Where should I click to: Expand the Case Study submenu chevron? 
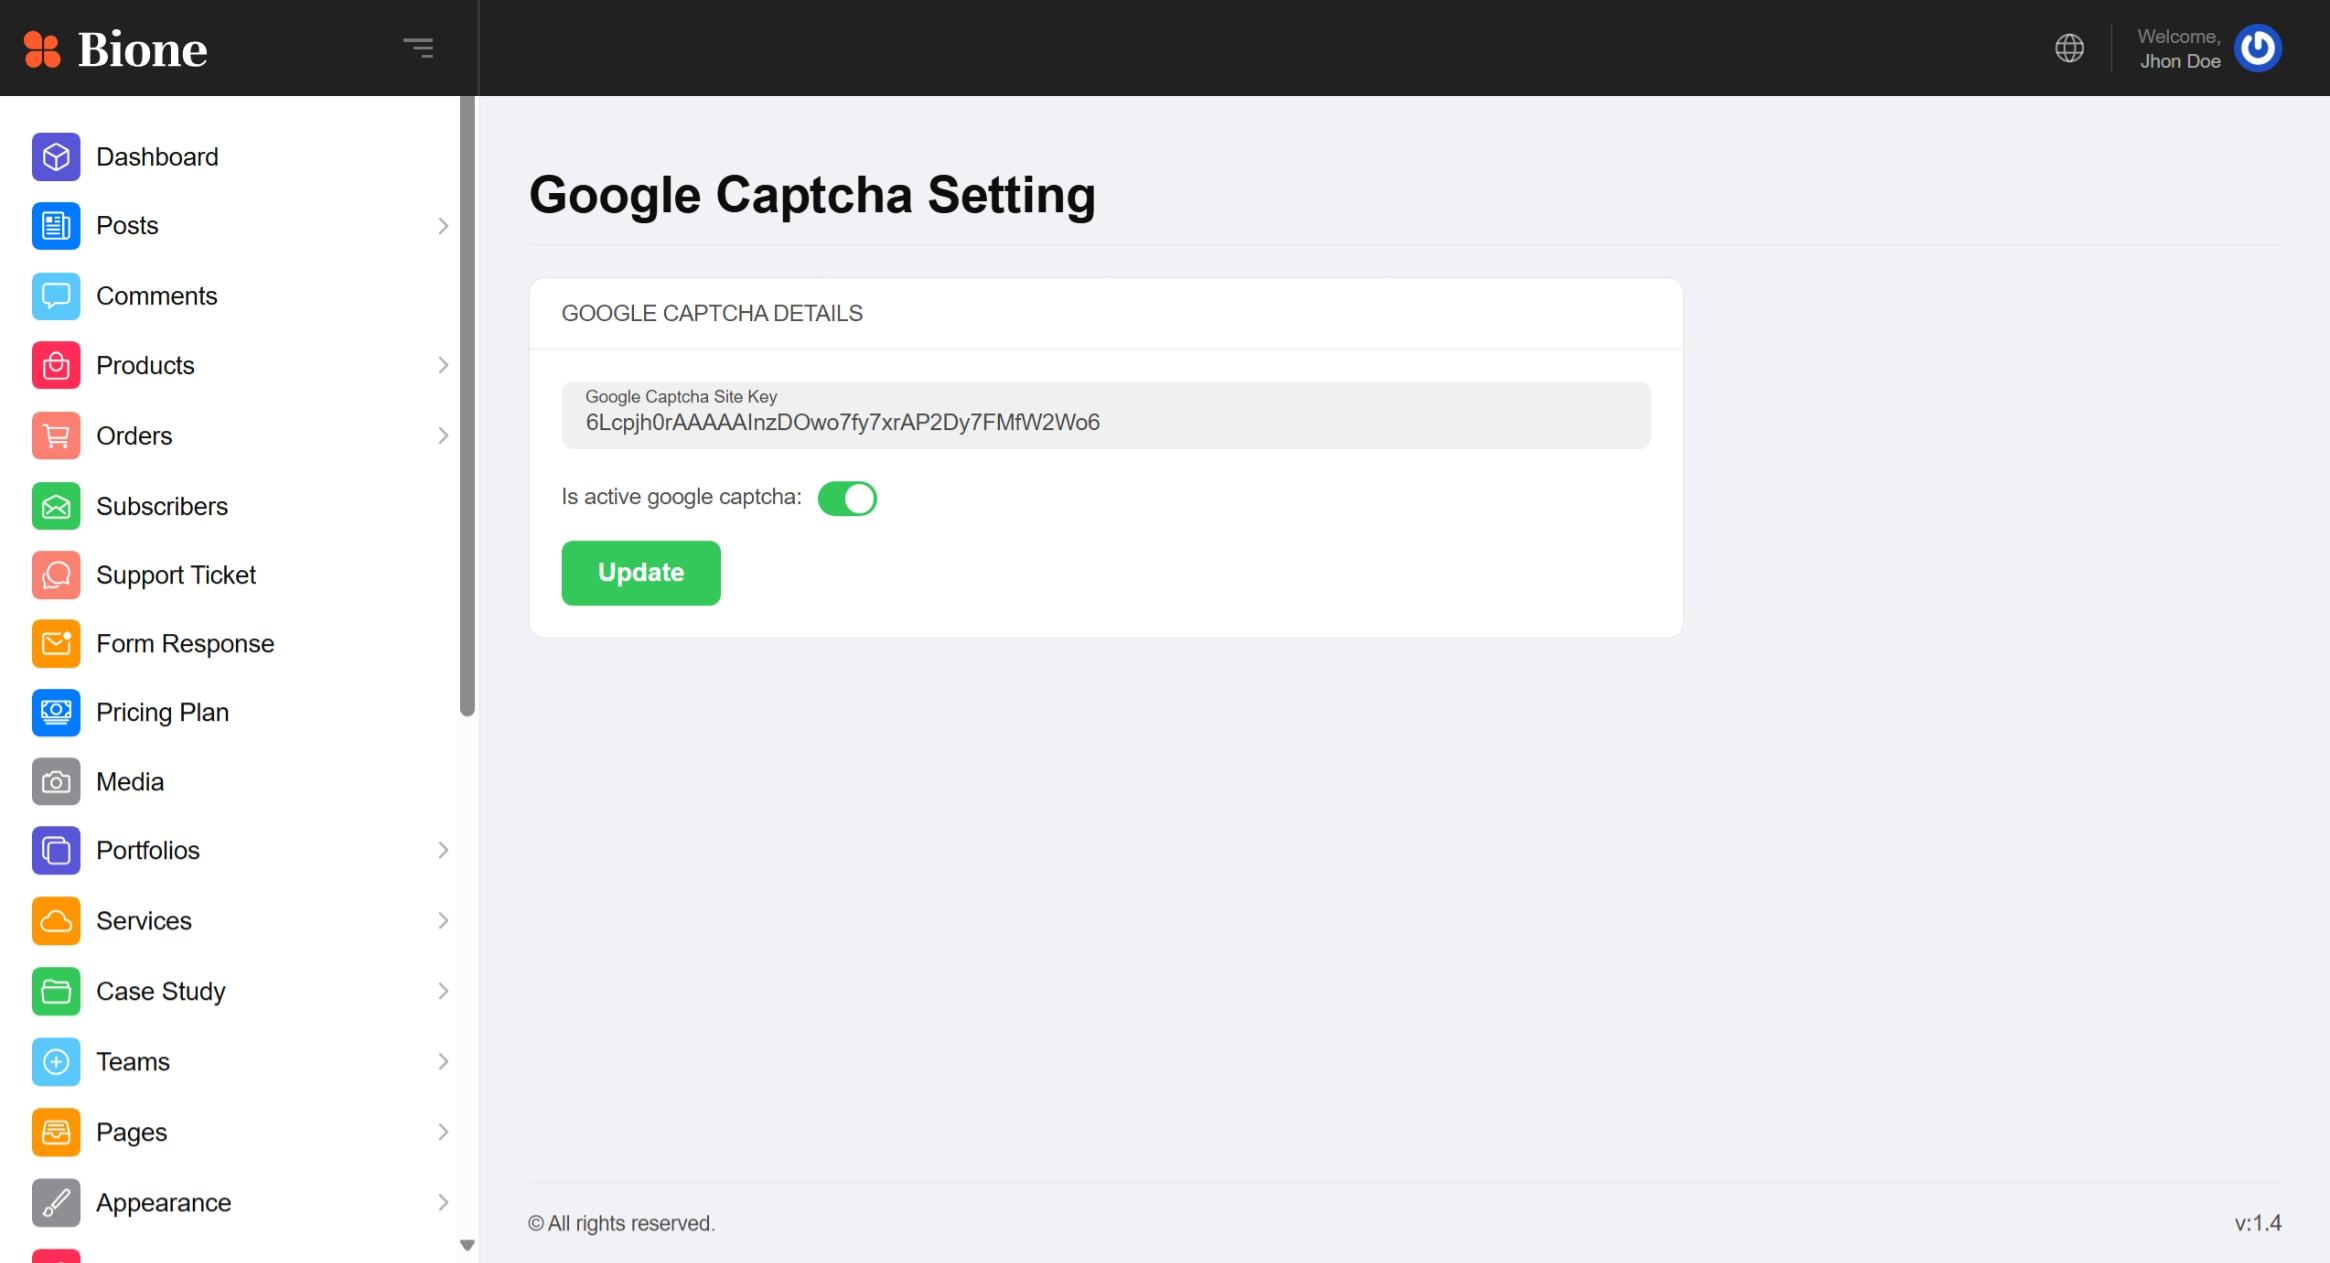pyautogui.click(x=443, y=991)
